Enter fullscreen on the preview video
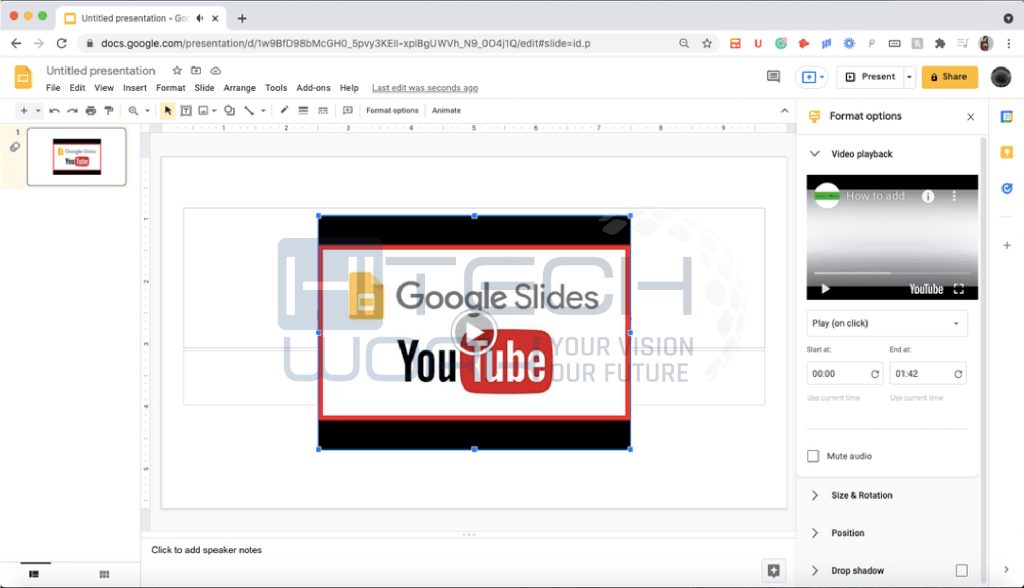The width and height of the screenshot is (1024, 588). pyautogui.click(x=959, y=289)
